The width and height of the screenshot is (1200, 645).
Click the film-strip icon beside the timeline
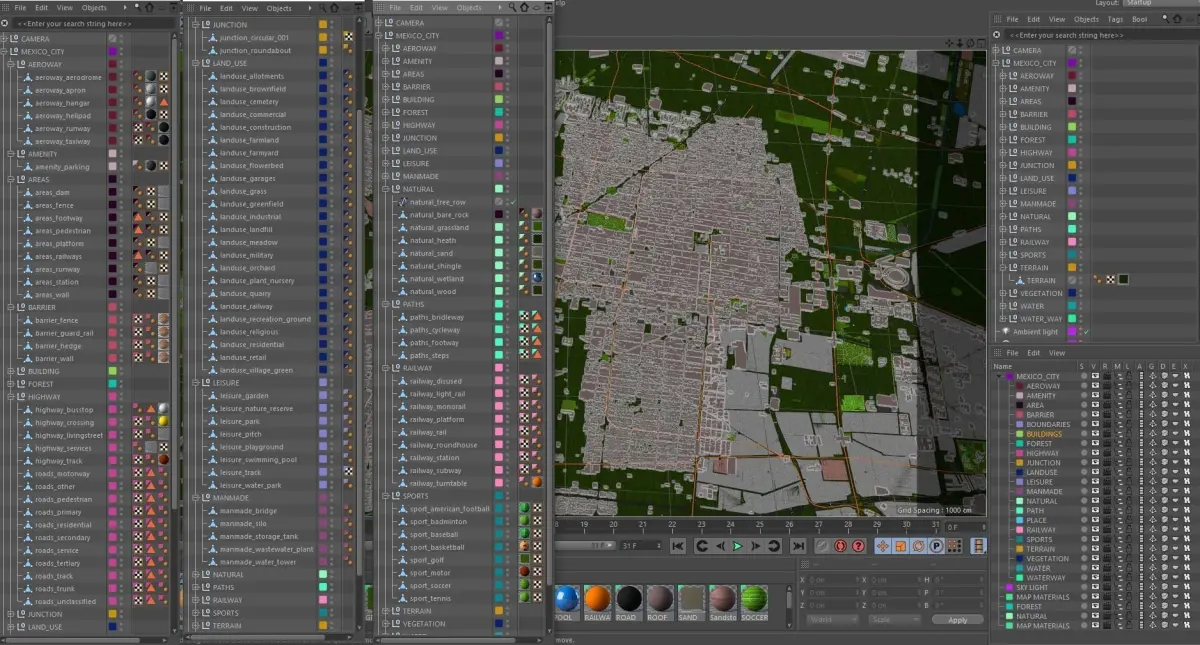(979, 546)
